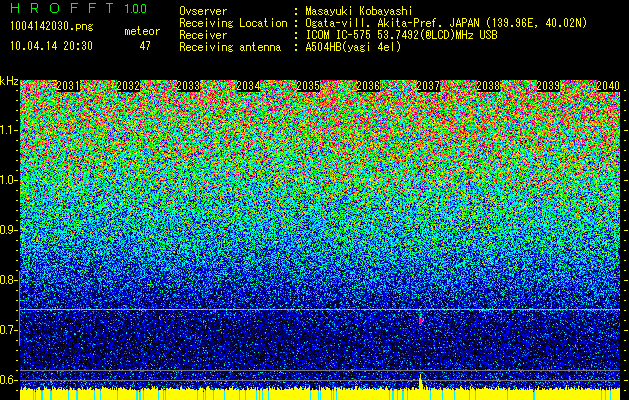Click the 0.6 frequency axis label
This screenshot has width=629, height=400.
(8, 380)
